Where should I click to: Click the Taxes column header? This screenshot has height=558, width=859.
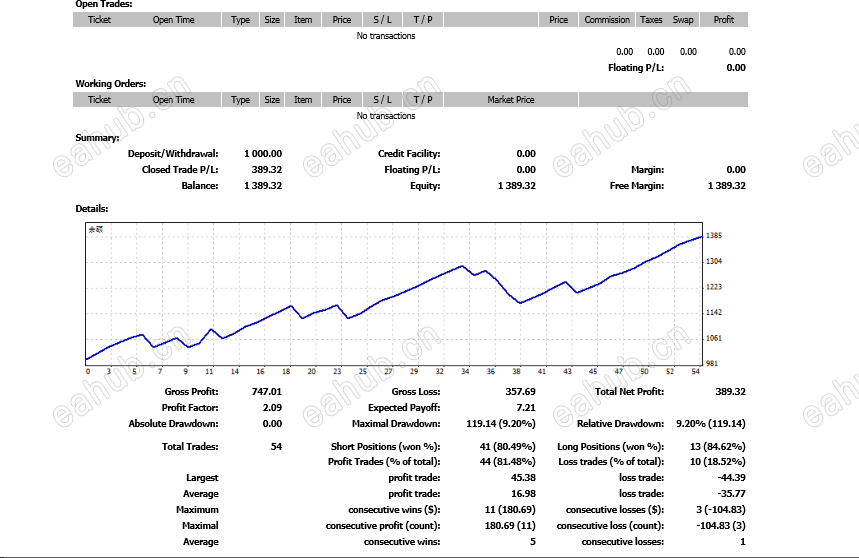click(x=651, y=20)
